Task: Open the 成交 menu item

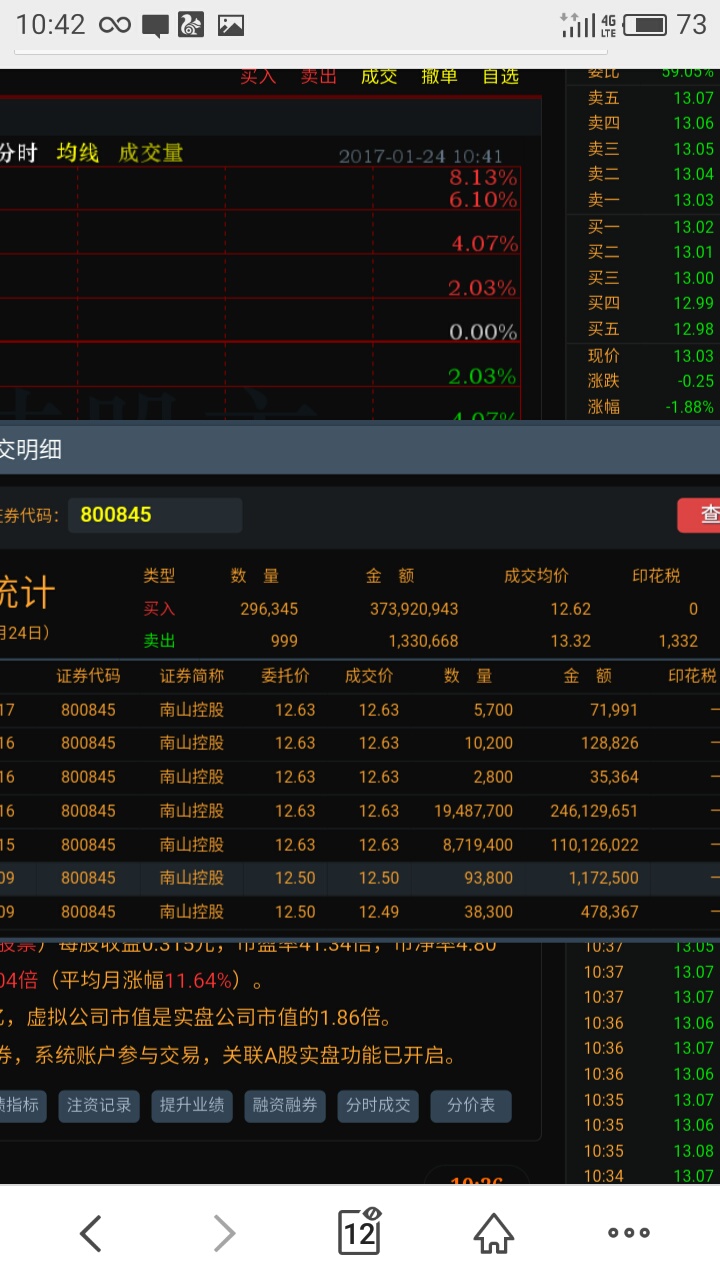Action: point(379,76)
